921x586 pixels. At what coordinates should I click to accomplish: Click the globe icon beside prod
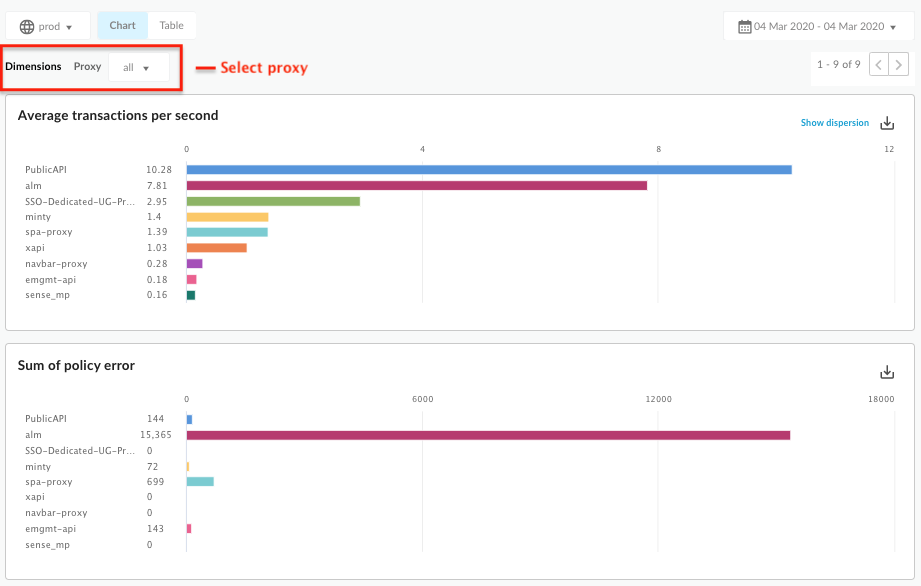tap(26, 26)
